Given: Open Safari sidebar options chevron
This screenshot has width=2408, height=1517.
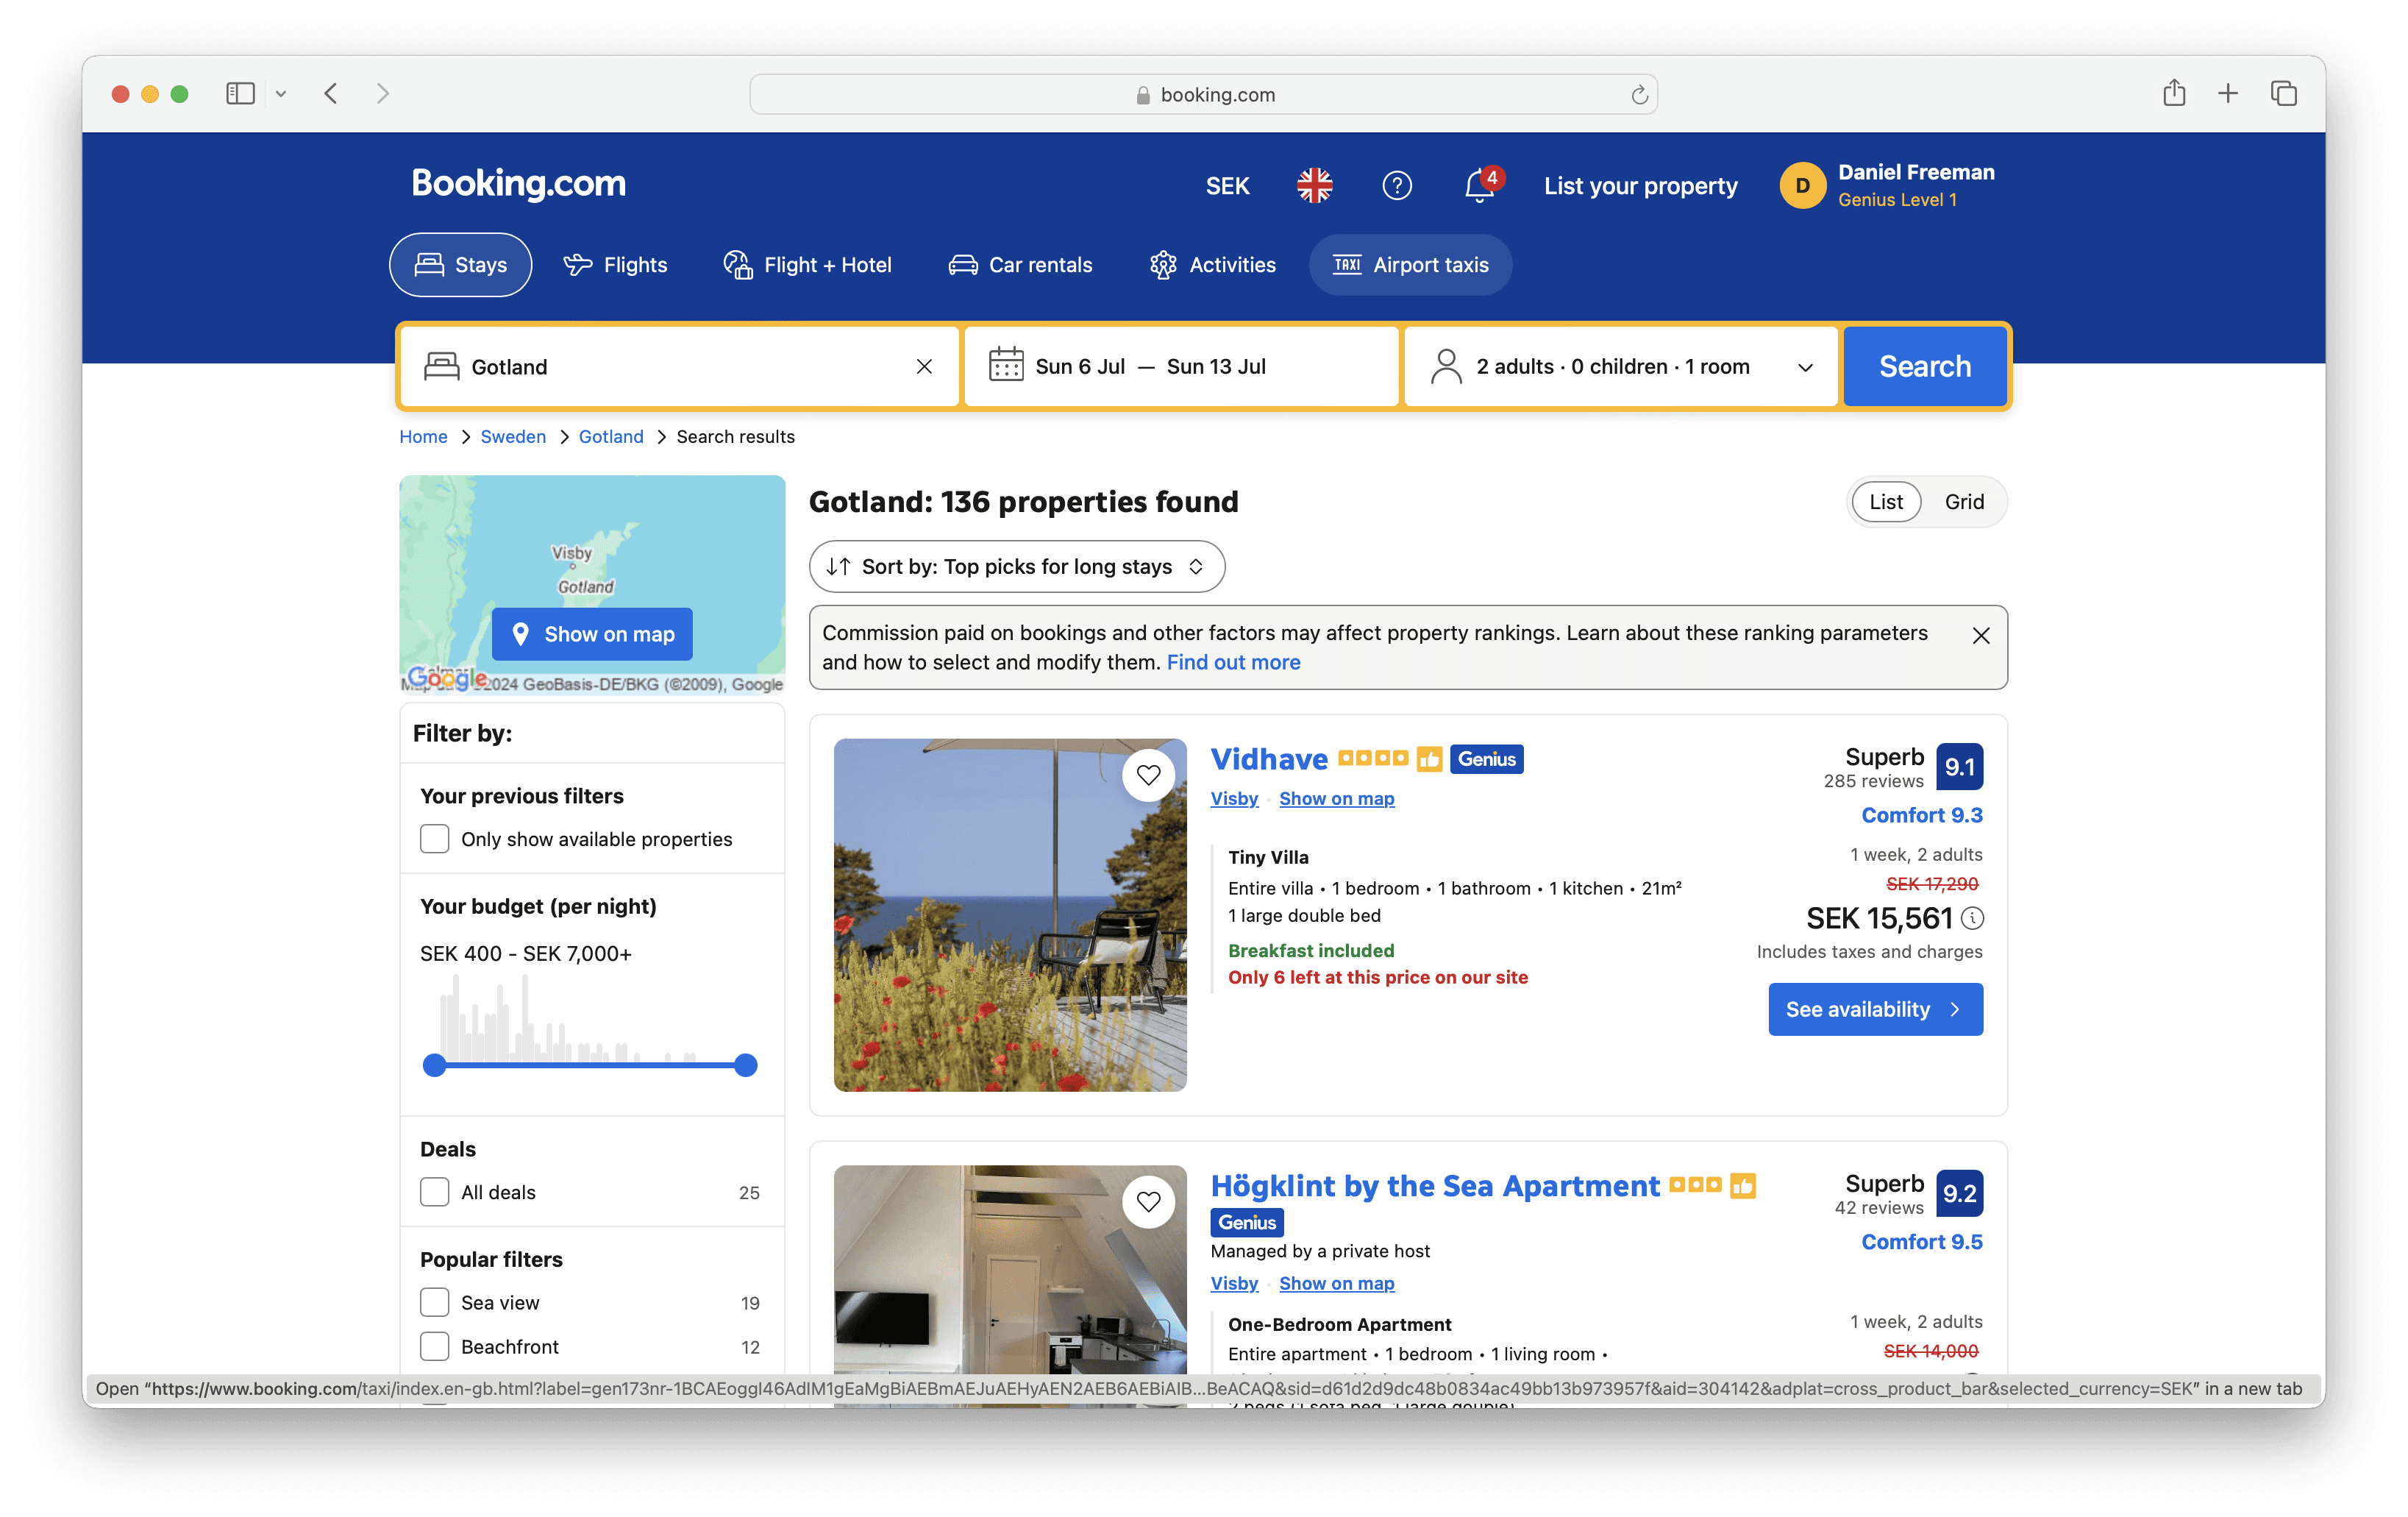Looking at the screenshot, I should coord(281,93).
